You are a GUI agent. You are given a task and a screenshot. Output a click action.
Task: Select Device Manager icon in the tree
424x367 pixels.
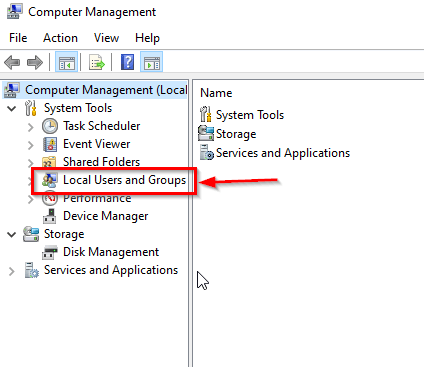point(50,216)
